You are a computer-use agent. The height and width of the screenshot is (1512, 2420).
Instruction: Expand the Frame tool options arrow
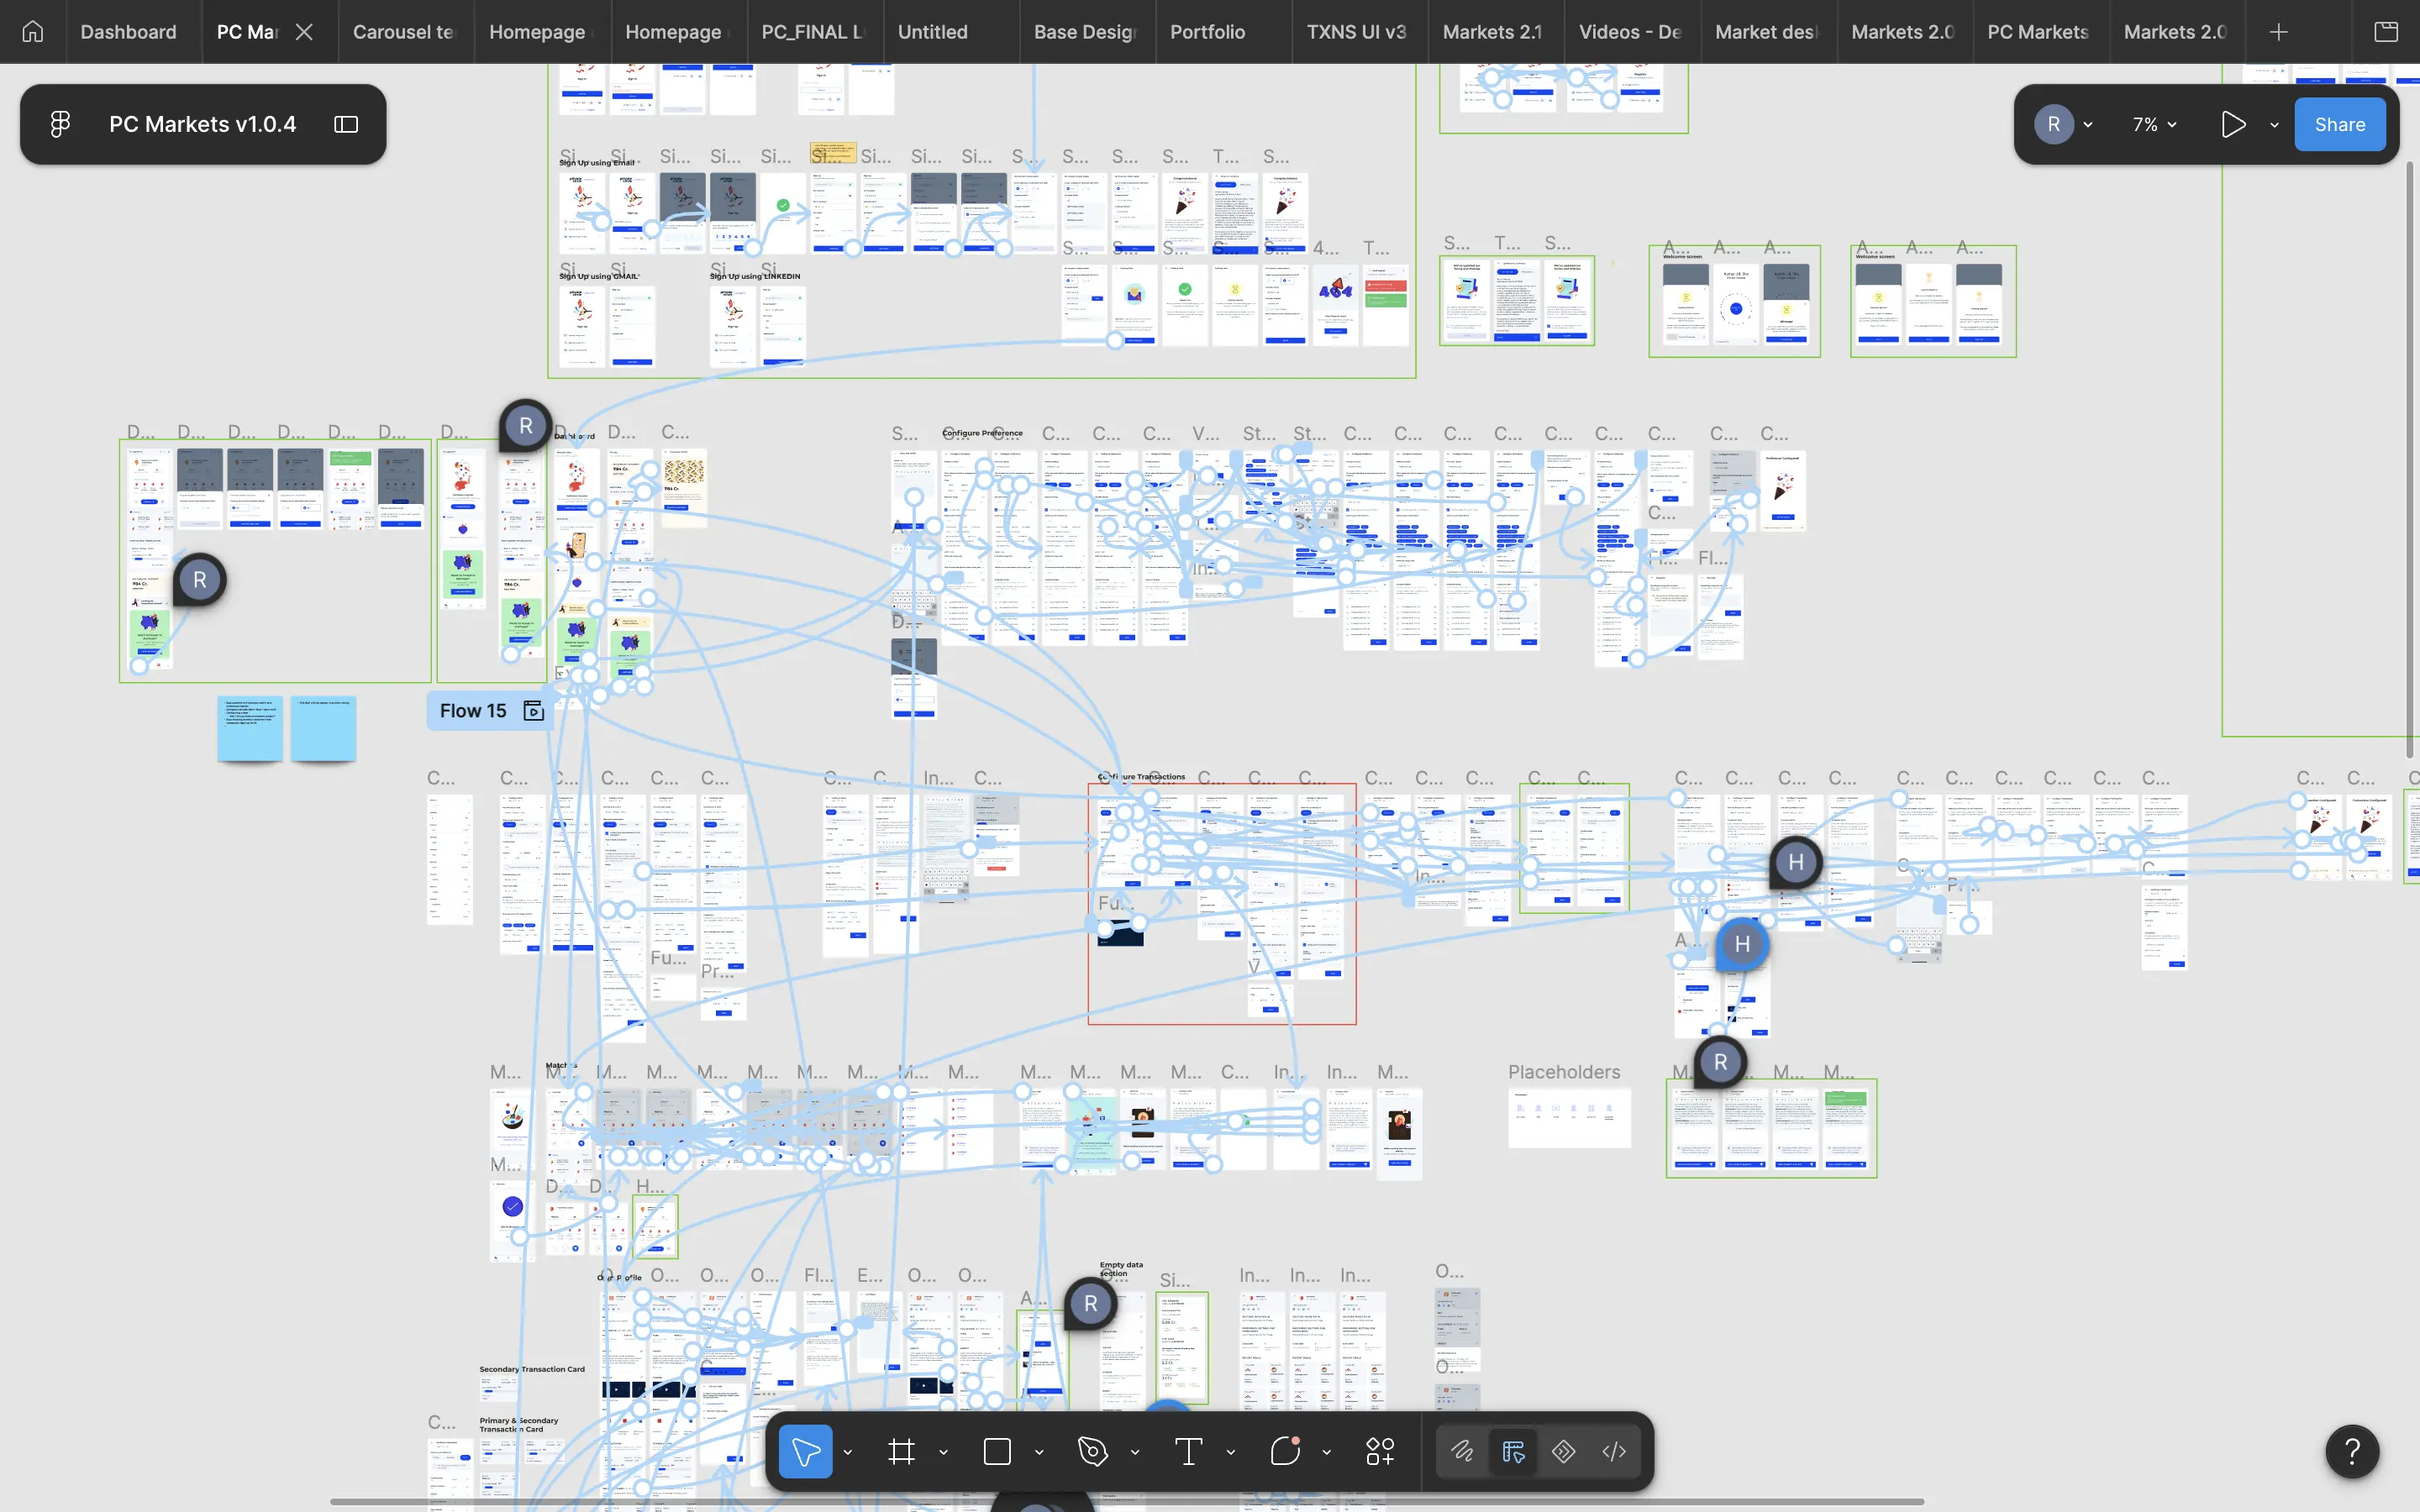pos(943,1452)
